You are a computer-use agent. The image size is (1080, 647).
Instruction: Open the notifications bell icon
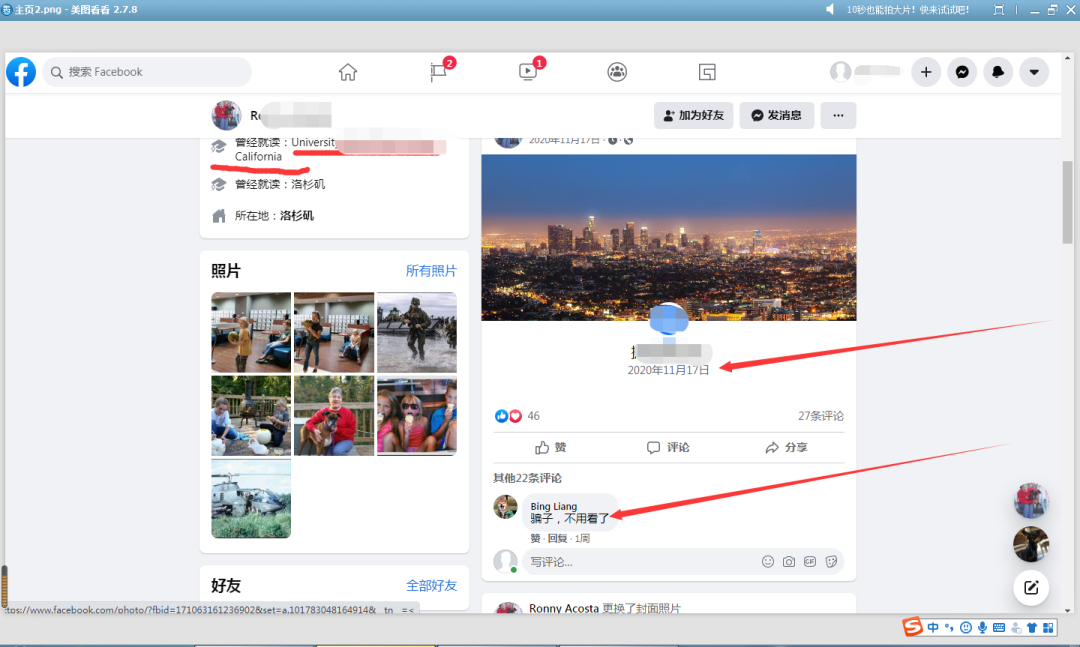[x=998, y=72]
